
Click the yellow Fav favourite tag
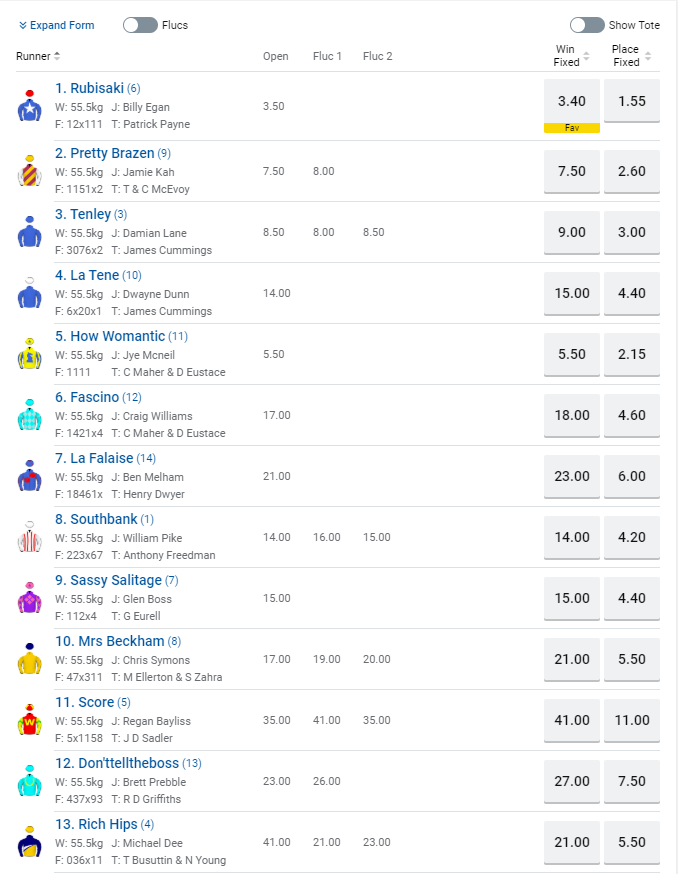point(571,128)
